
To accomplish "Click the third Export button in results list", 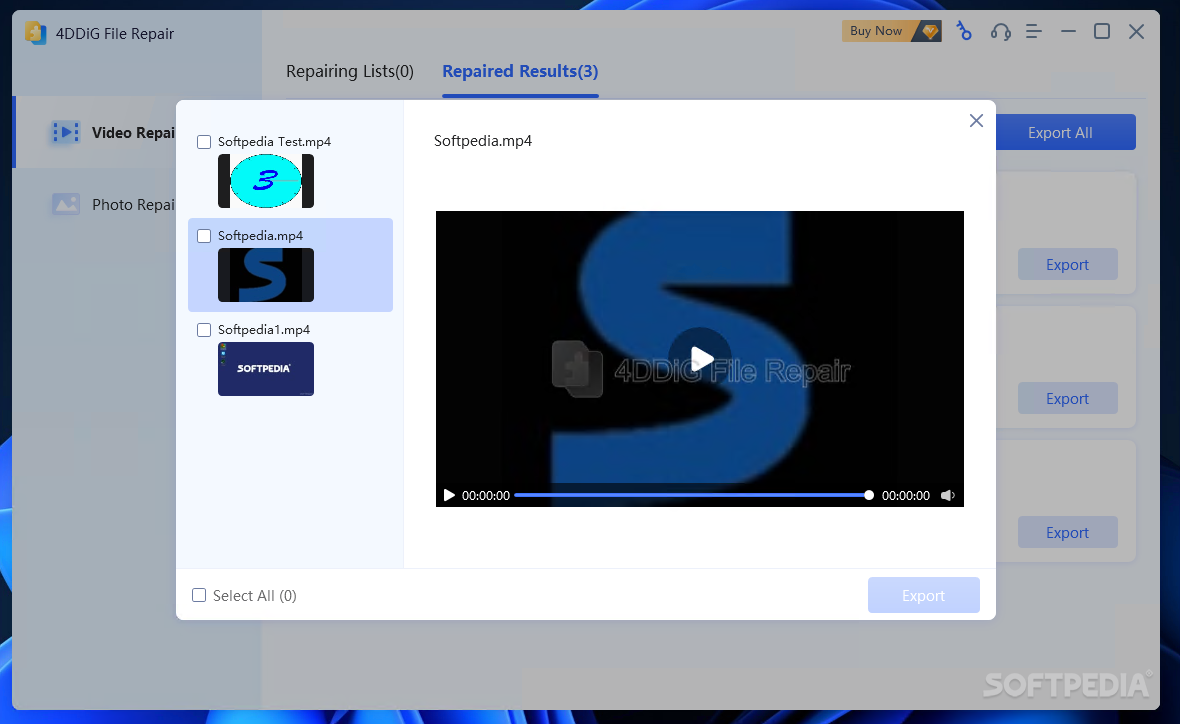I will click(x=1067, y=532).
